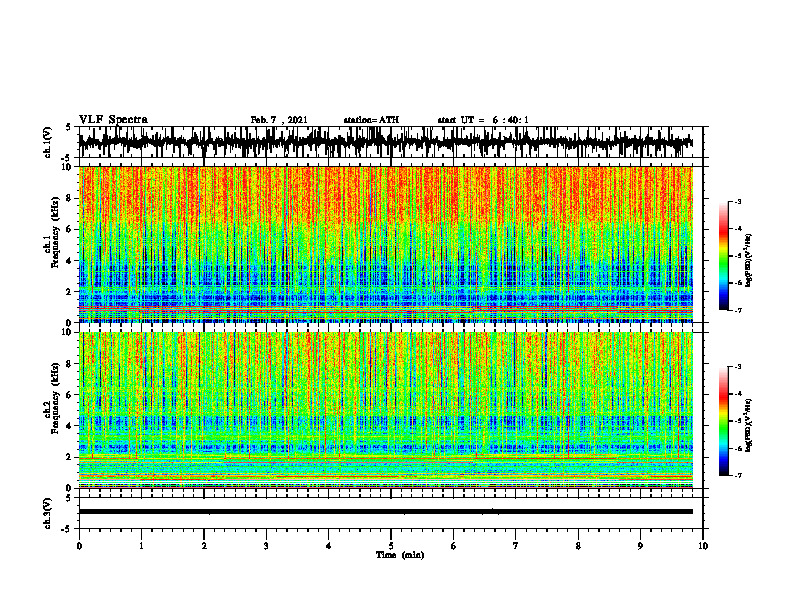Click time axis tick label "5"
Viewport: 792px width, 612px height.
point(391,546)
